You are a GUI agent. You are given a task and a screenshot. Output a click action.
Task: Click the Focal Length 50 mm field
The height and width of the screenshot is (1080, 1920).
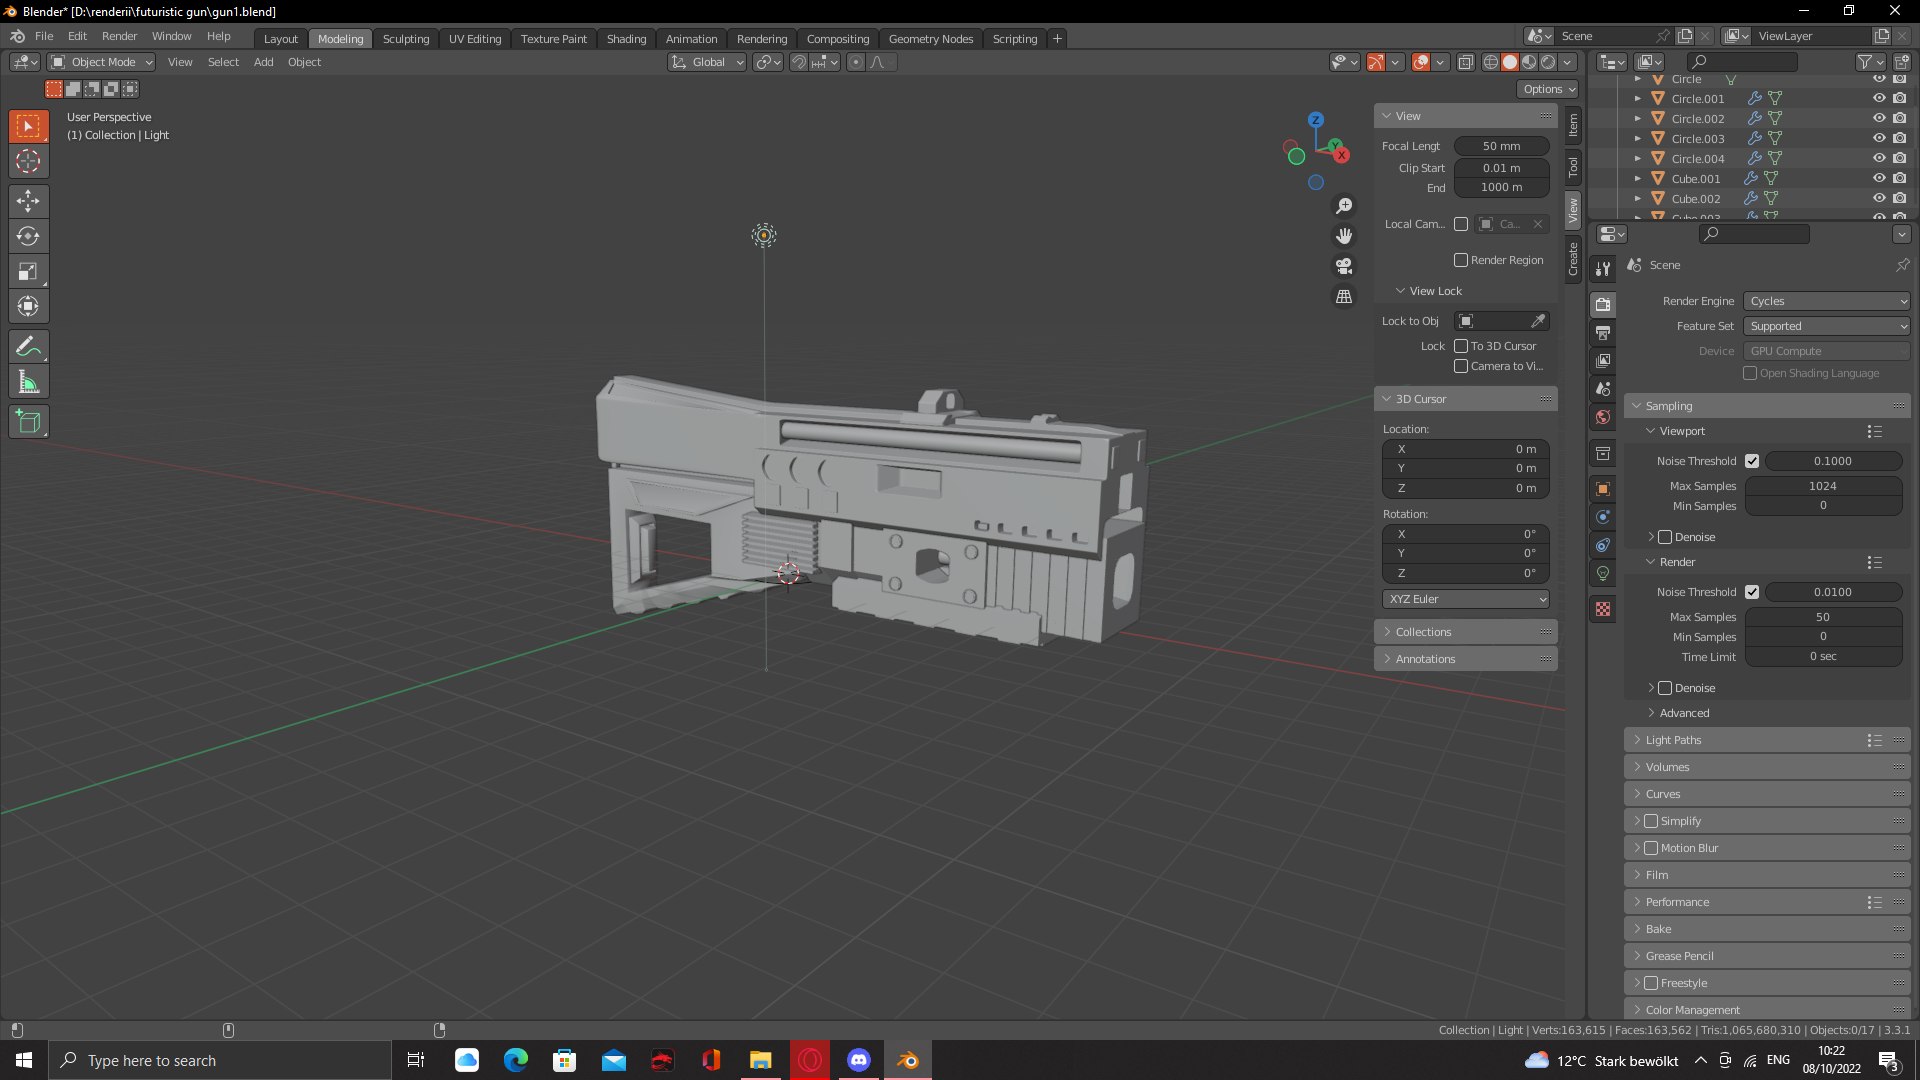pos(1501,146)
